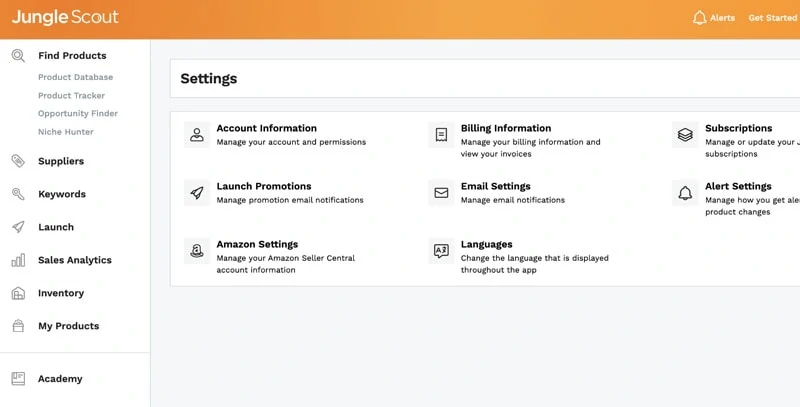The image size is (800, 407).
Task: Open the Academy section
Action: [60, 379]
